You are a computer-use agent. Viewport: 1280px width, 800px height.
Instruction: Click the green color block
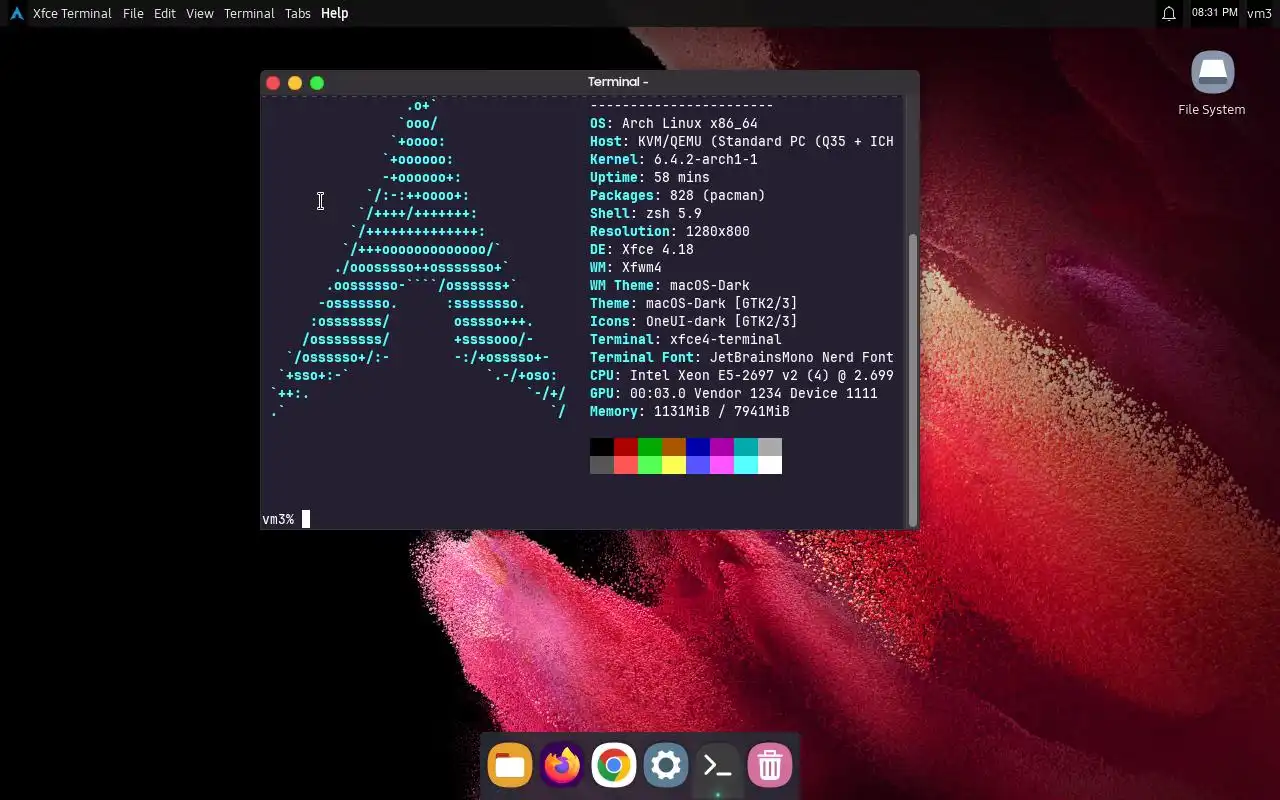[650, 447]
